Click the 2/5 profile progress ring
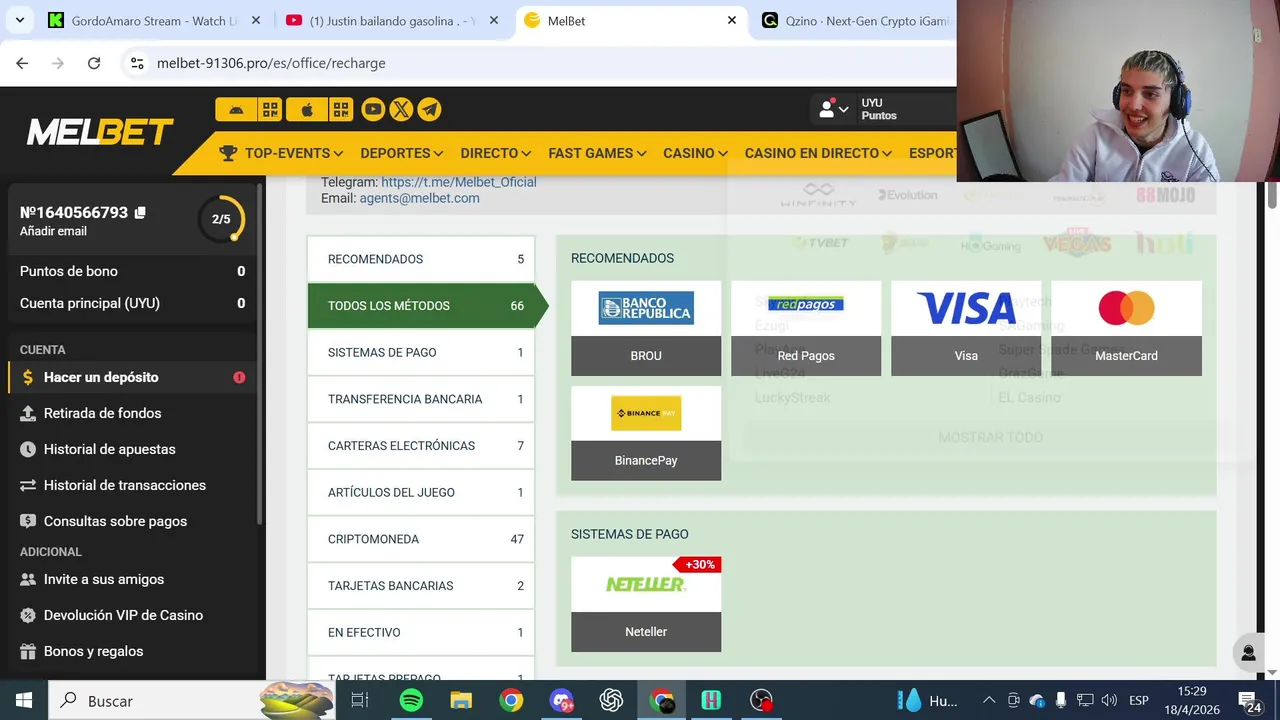This screenshot has width=1280, height=720. click(x=221, y=219)
